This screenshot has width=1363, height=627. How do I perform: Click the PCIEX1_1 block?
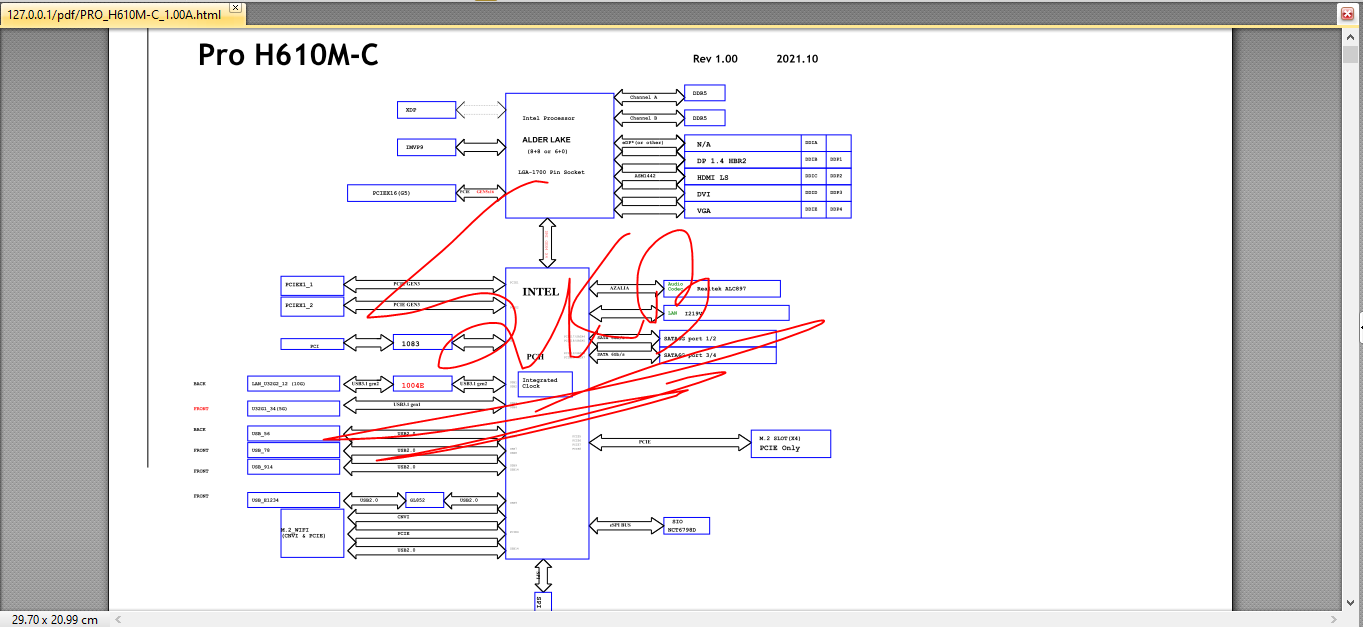(x=313, y=285)
